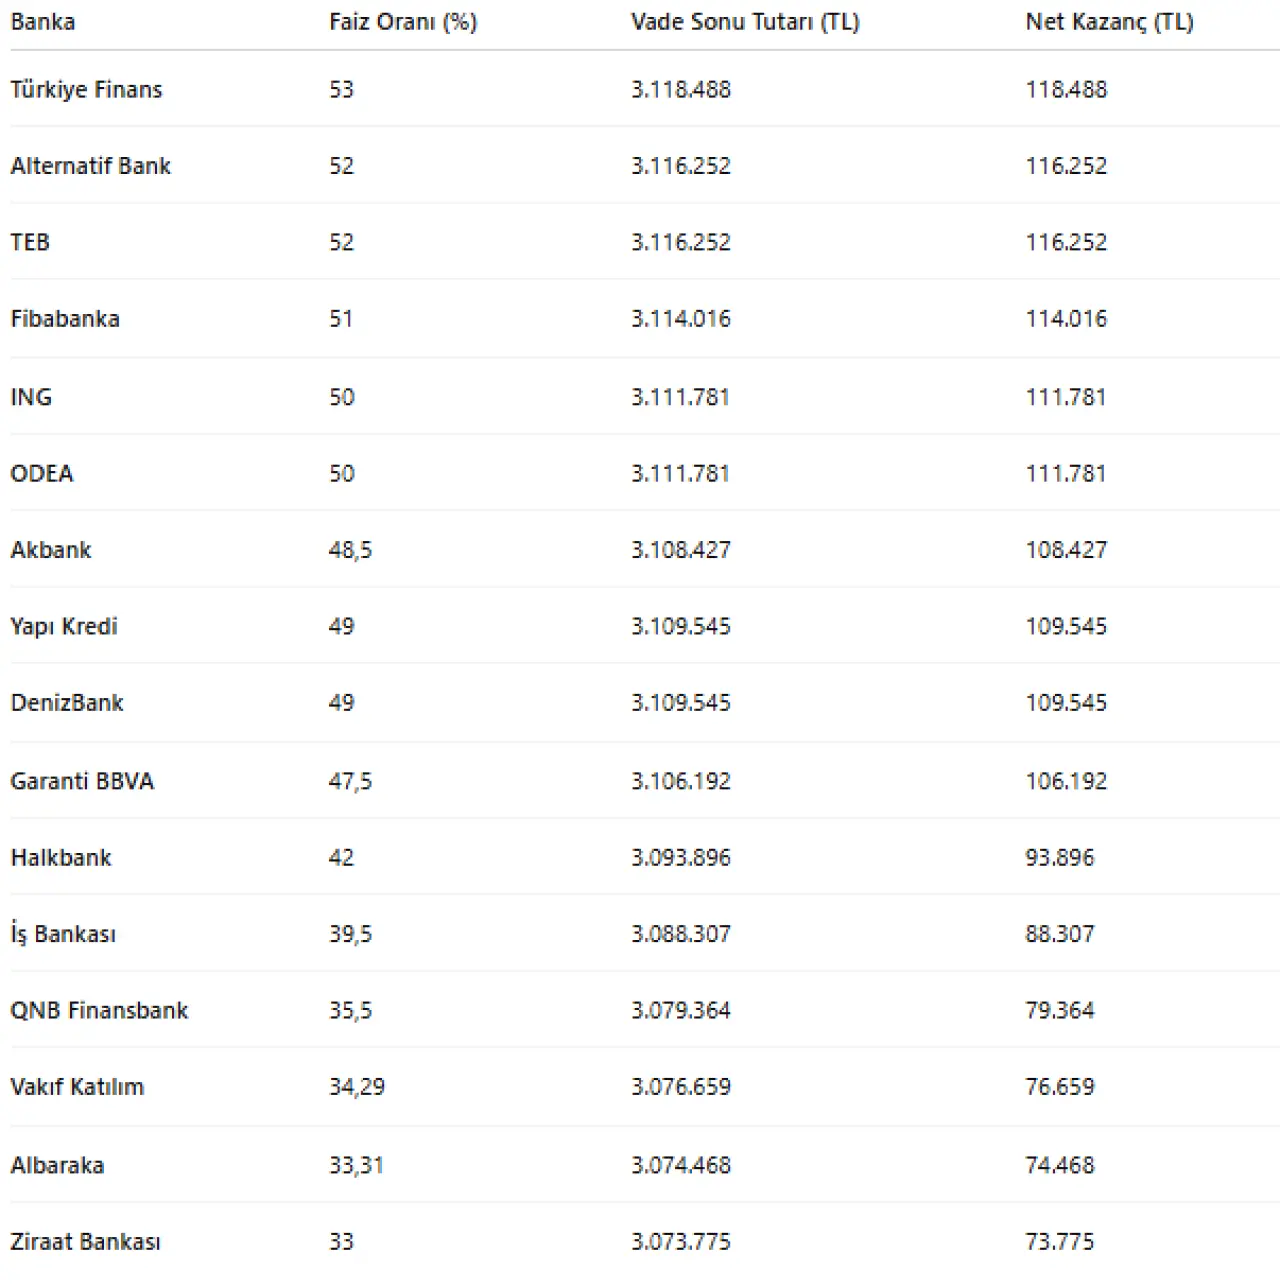This screenshot has height=1288, width=1280.
Task: Click the Faiz Oranı (%) column header
Action: pyautogui.click(x=403, y=22)
